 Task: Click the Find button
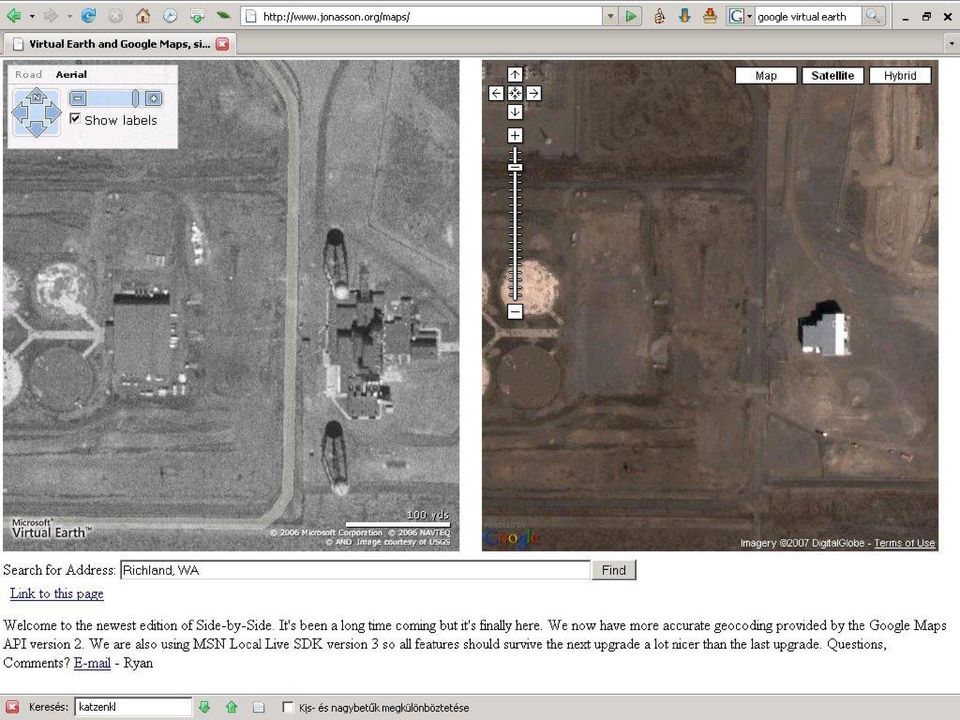[x=613, y=570]
